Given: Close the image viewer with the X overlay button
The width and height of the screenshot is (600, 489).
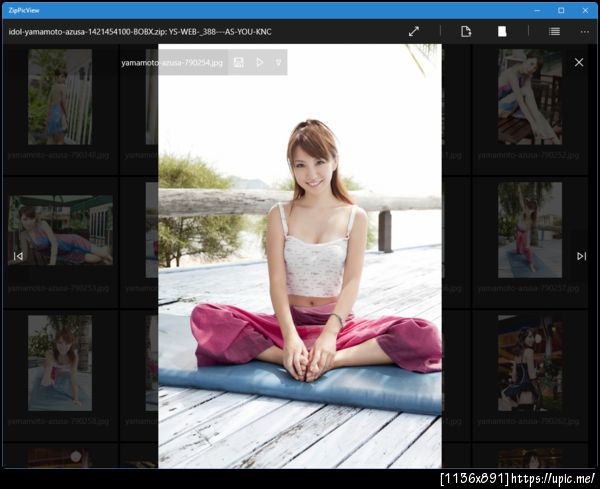Looking at the screenshot, I should [579, 62].
